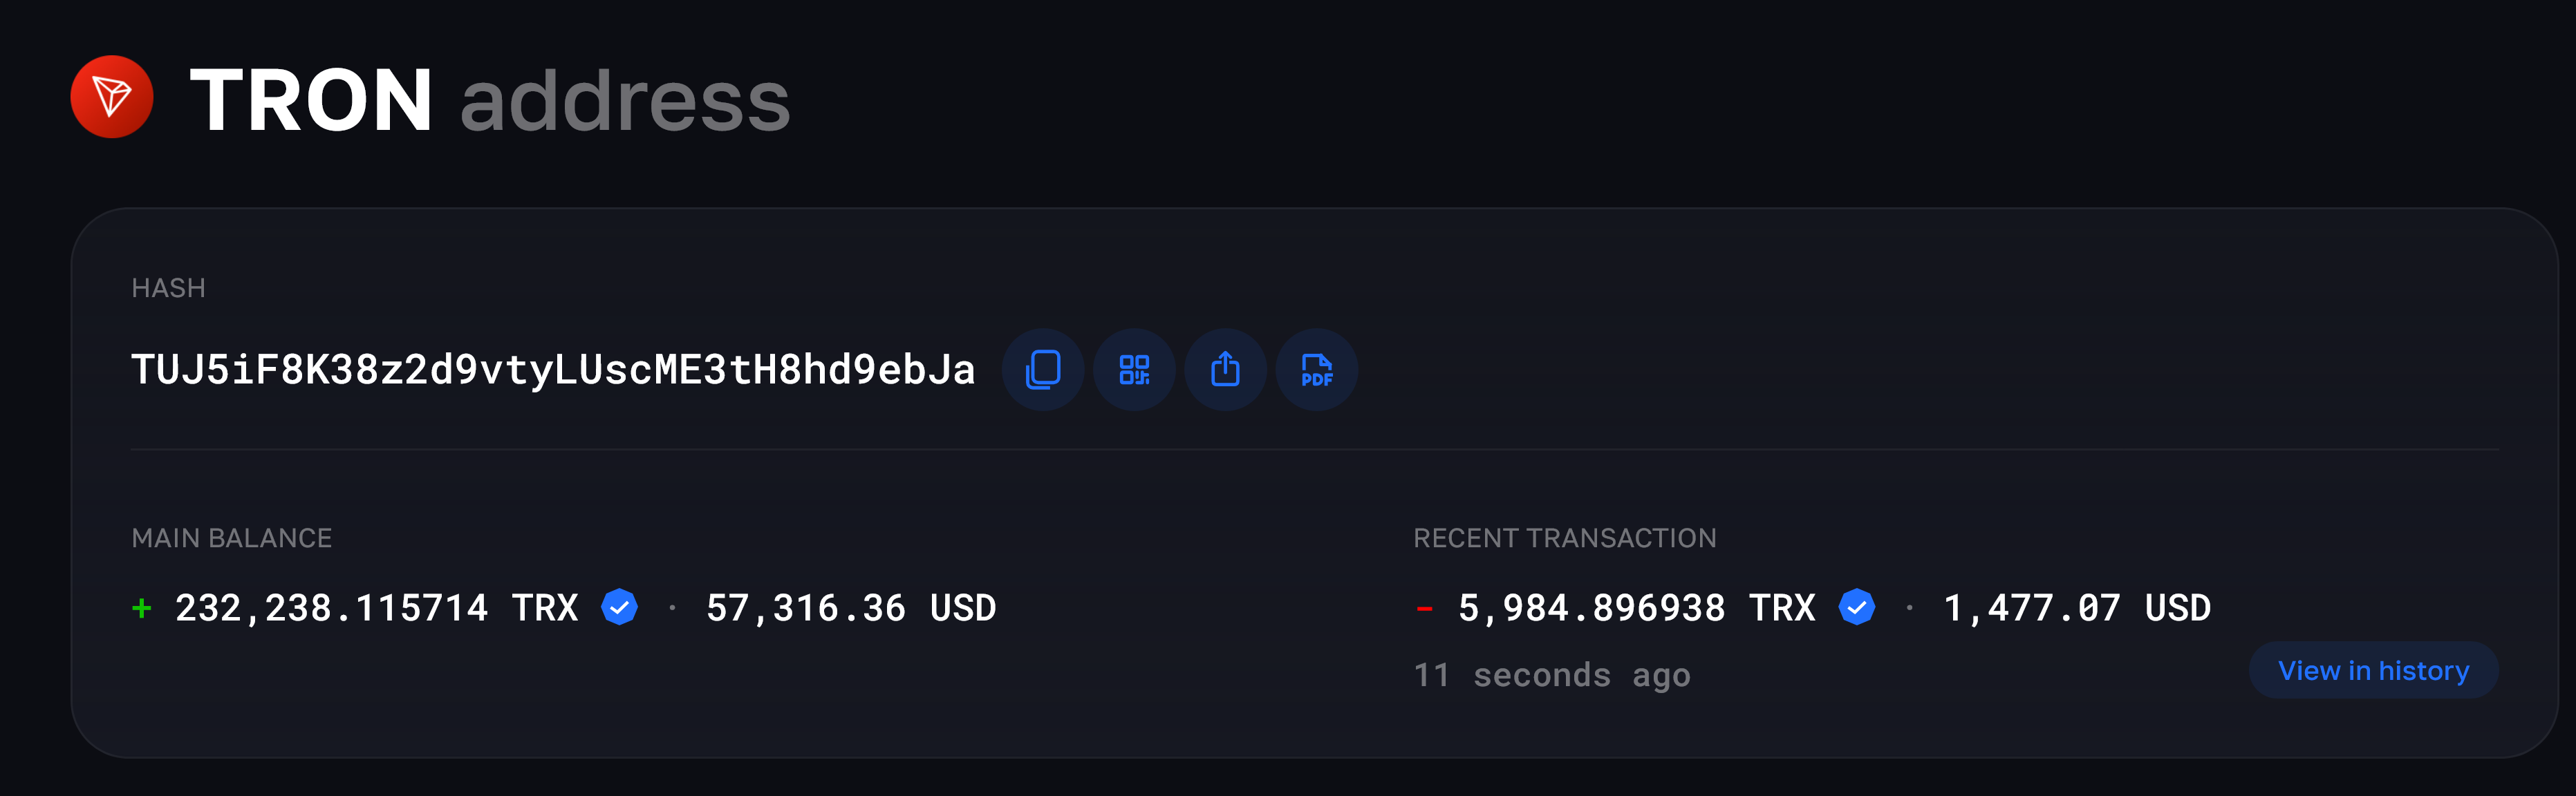This screenshot has height=796, width=2576.
Task: Click the green plus sign by balance
Action: click(x=142, y=607)
